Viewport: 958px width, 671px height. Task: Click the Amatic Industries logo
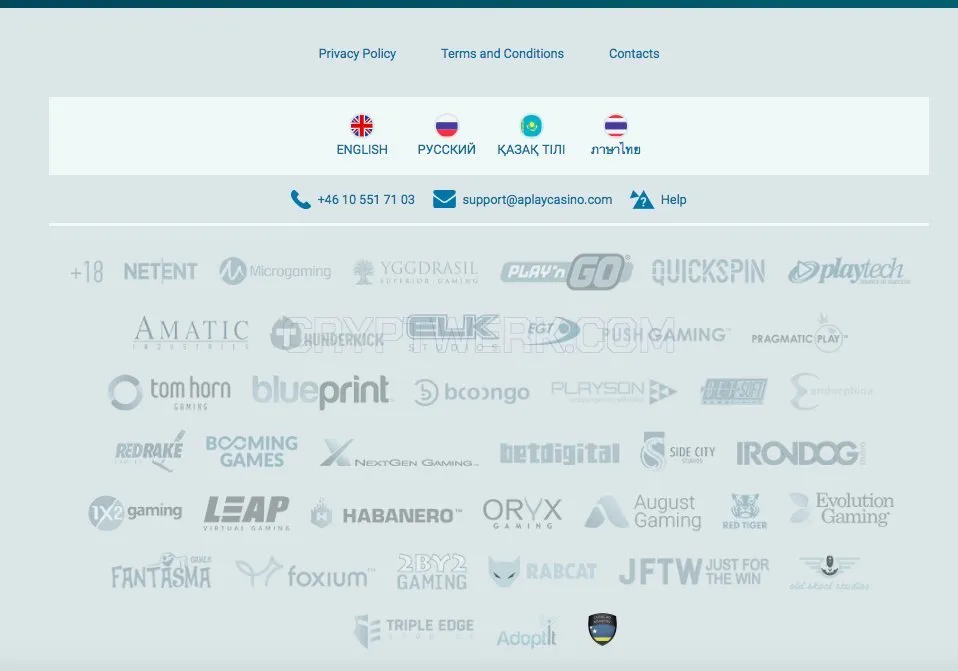pyautogui.click(x=191, y=332)
